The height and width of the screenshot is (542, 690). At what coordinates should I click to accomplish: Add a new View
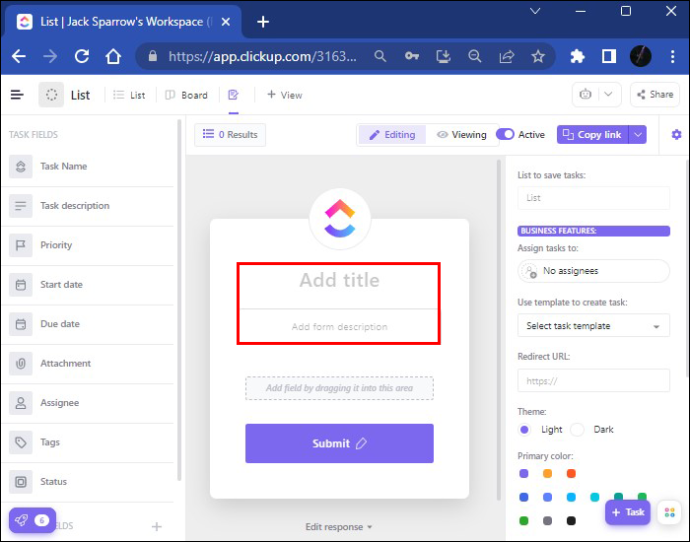tap(285, 95)
